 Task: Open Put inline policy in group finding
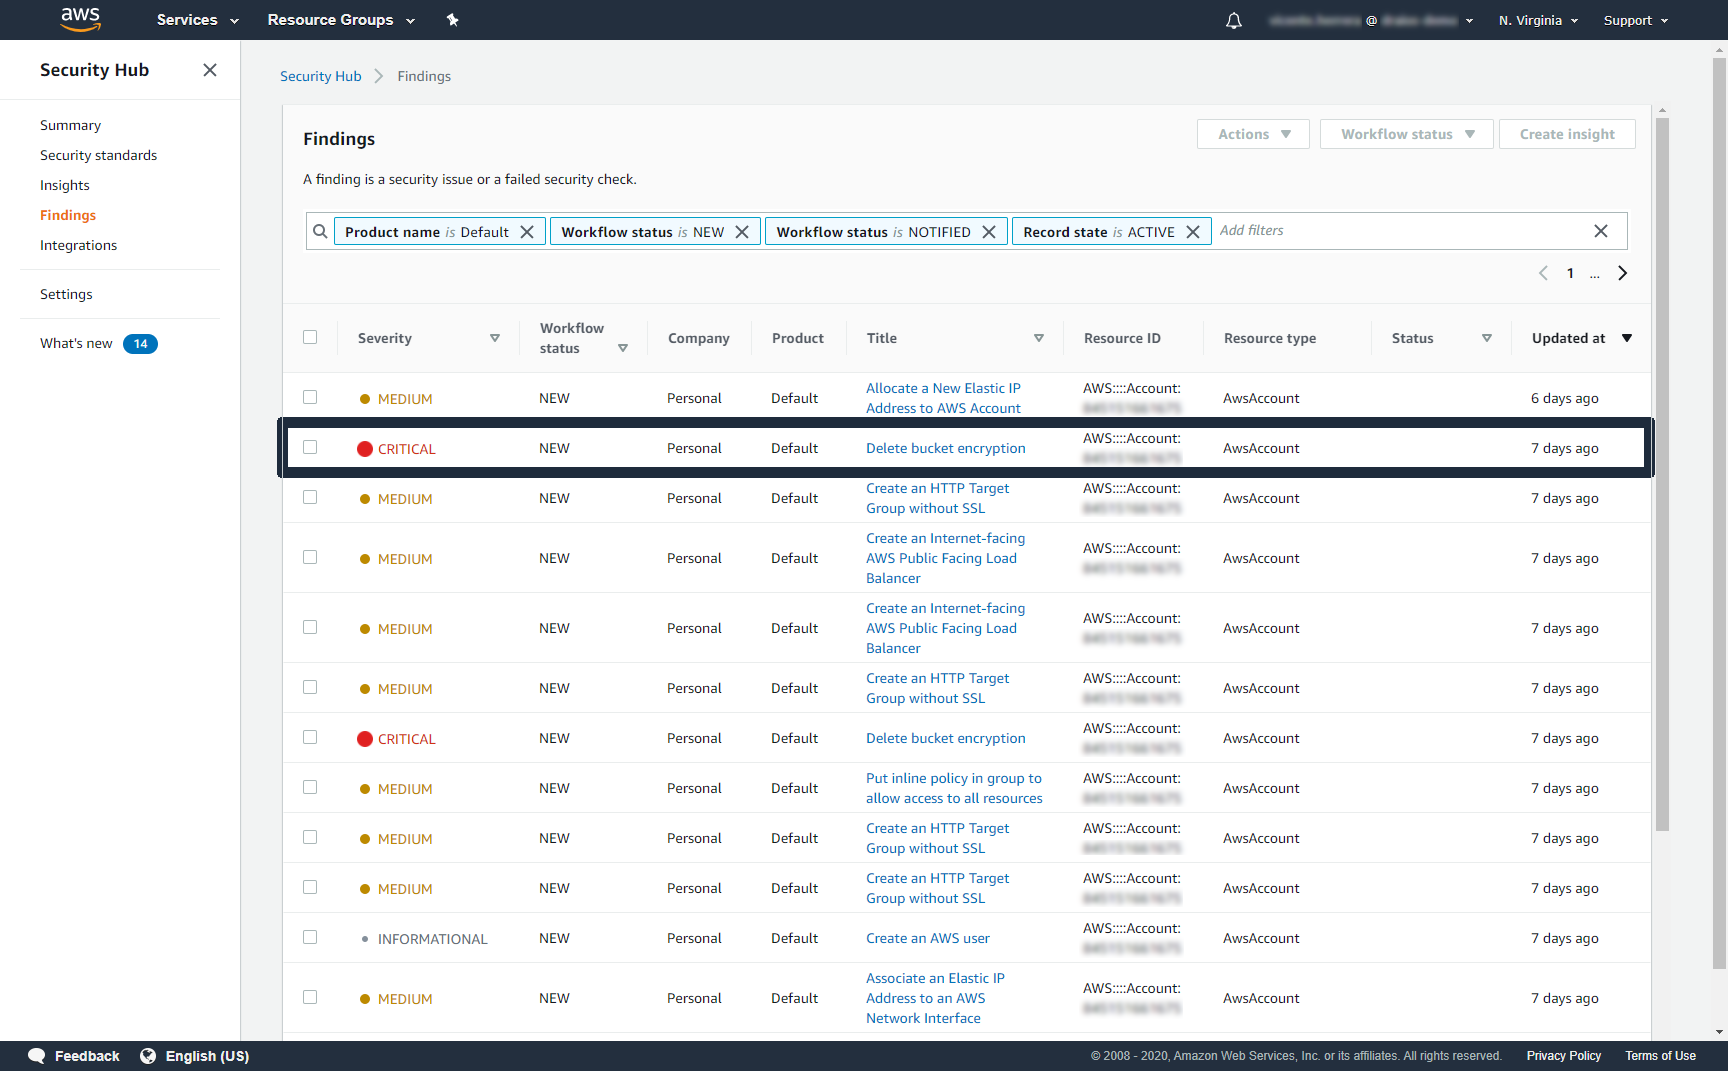954,788
